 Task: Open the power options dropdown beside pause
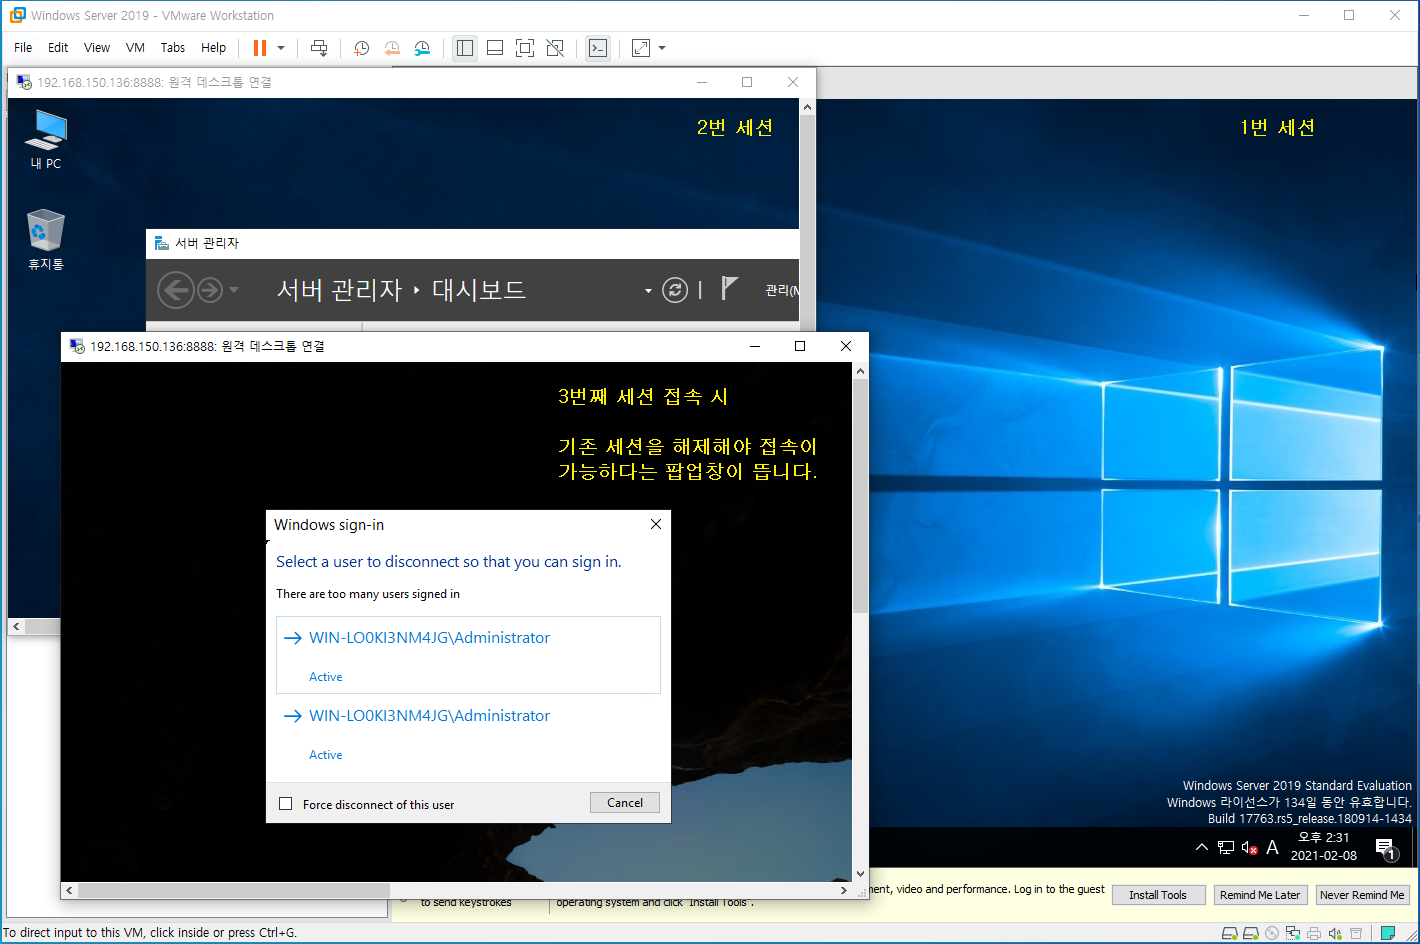[x=281, y=47]
